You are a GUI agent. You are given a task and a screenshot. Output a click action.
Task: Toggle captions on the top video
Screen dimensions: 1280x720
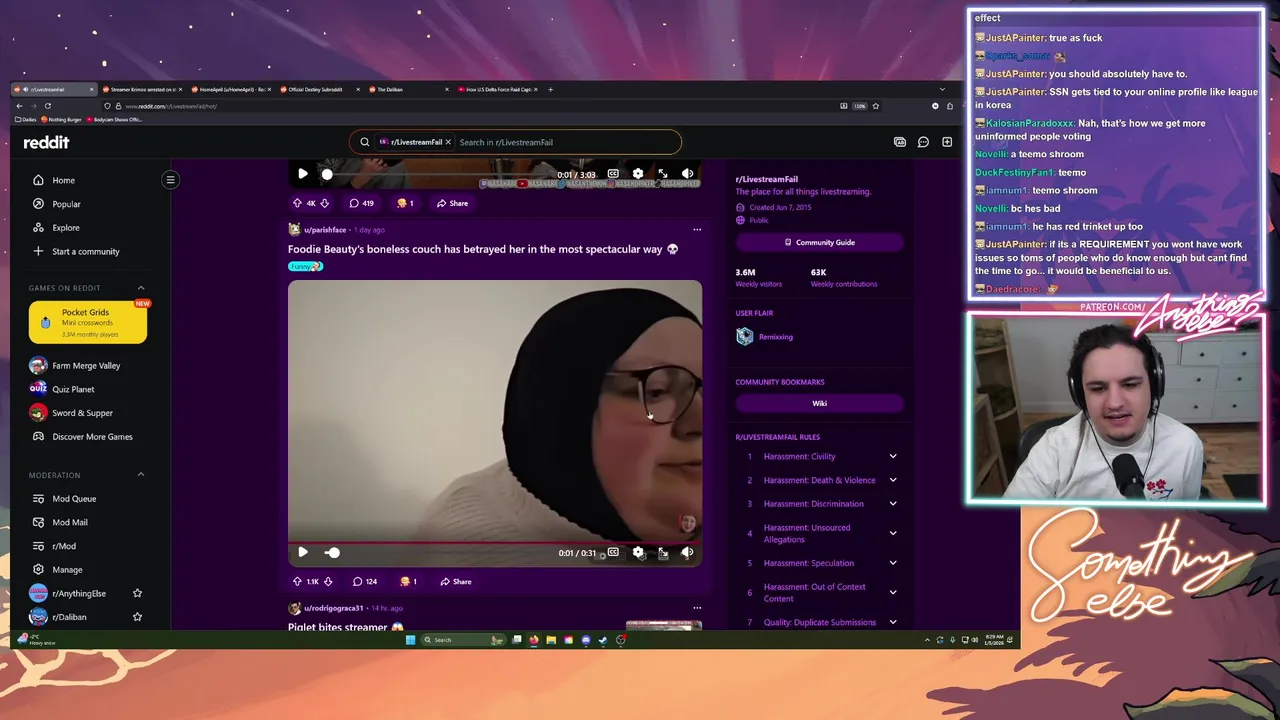[613, 174]
